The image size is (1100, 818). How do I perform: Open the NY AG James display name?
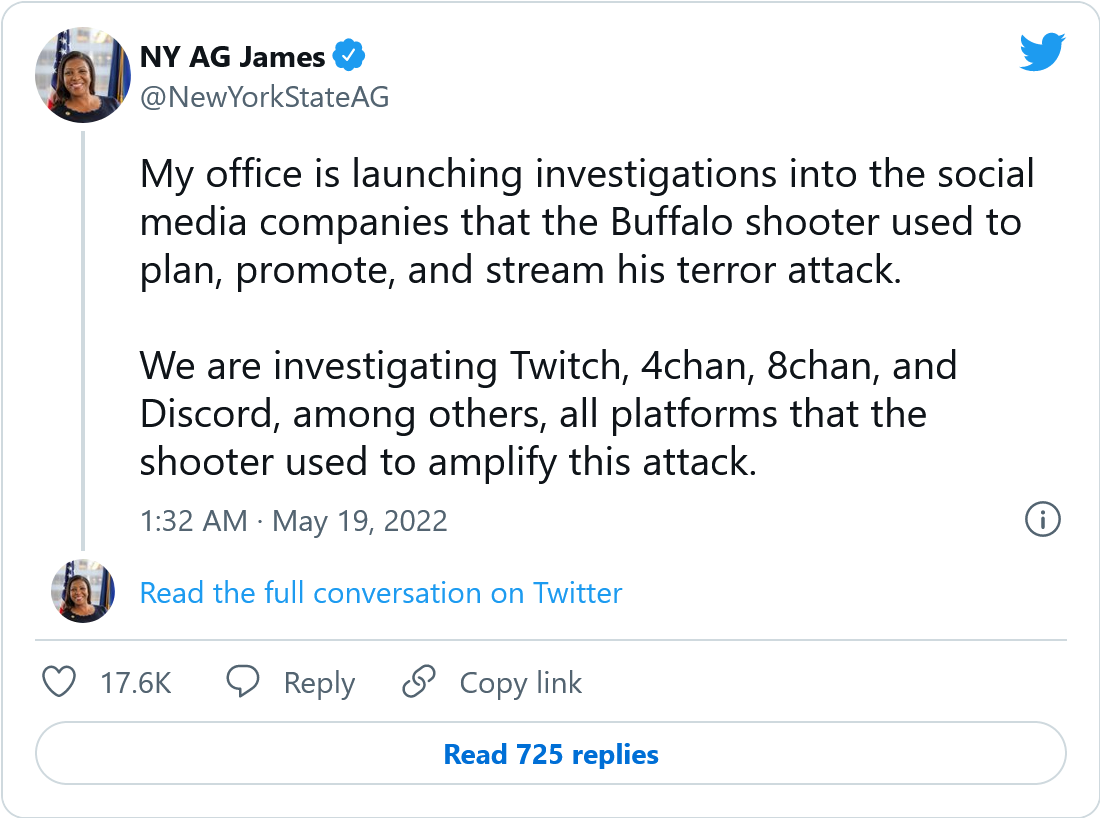tap(232, 57)
